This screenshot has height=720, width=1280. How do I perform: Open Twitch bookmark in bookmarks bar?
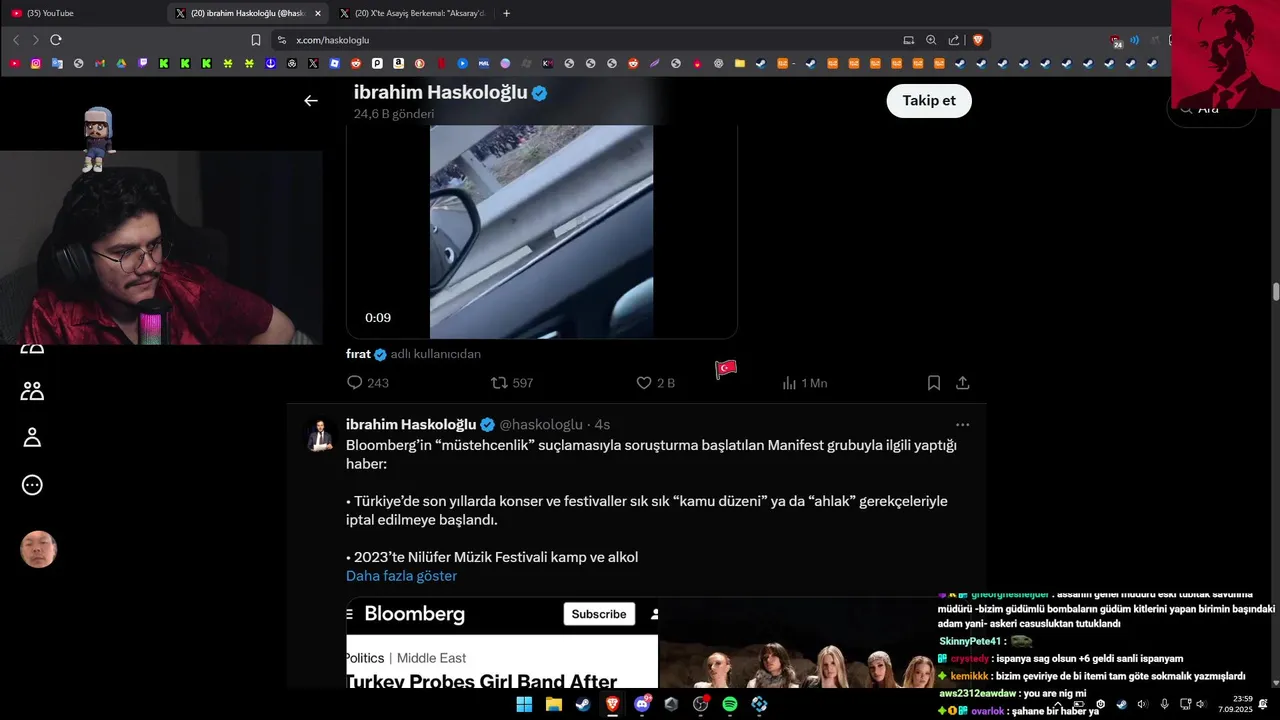pyautogui.click(x=143, y=63)
